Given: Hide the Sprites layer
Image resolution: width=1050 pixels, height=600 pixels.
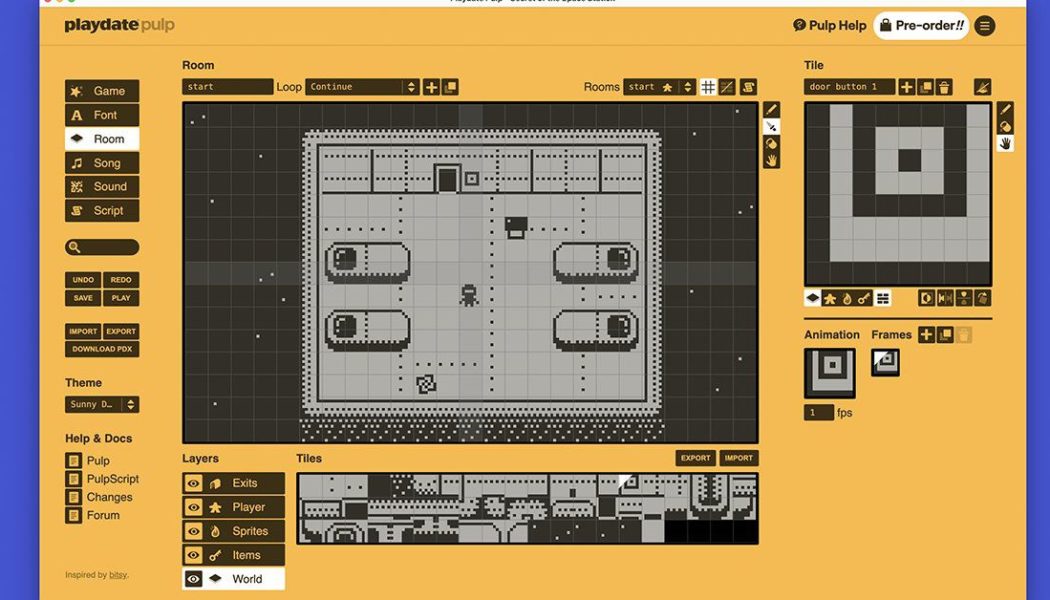Looking at the screenshot, I should (x=193, y=531).
